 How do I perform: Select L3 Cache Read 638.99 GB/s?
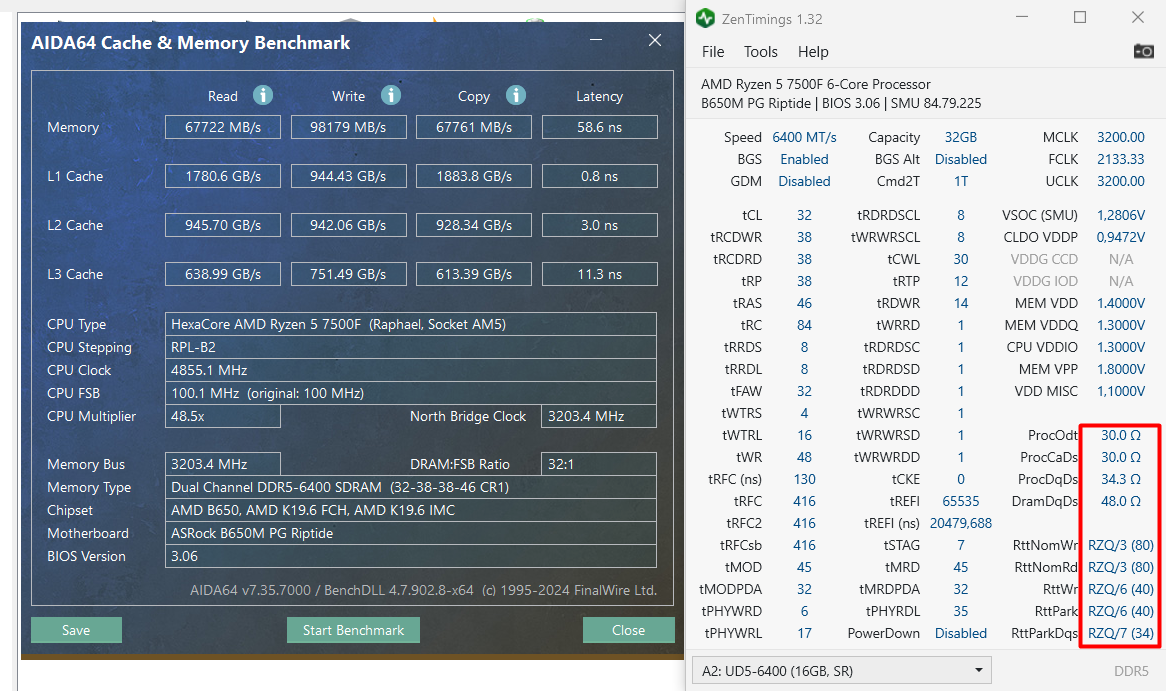pyautogui.click(x=223, y=274)
